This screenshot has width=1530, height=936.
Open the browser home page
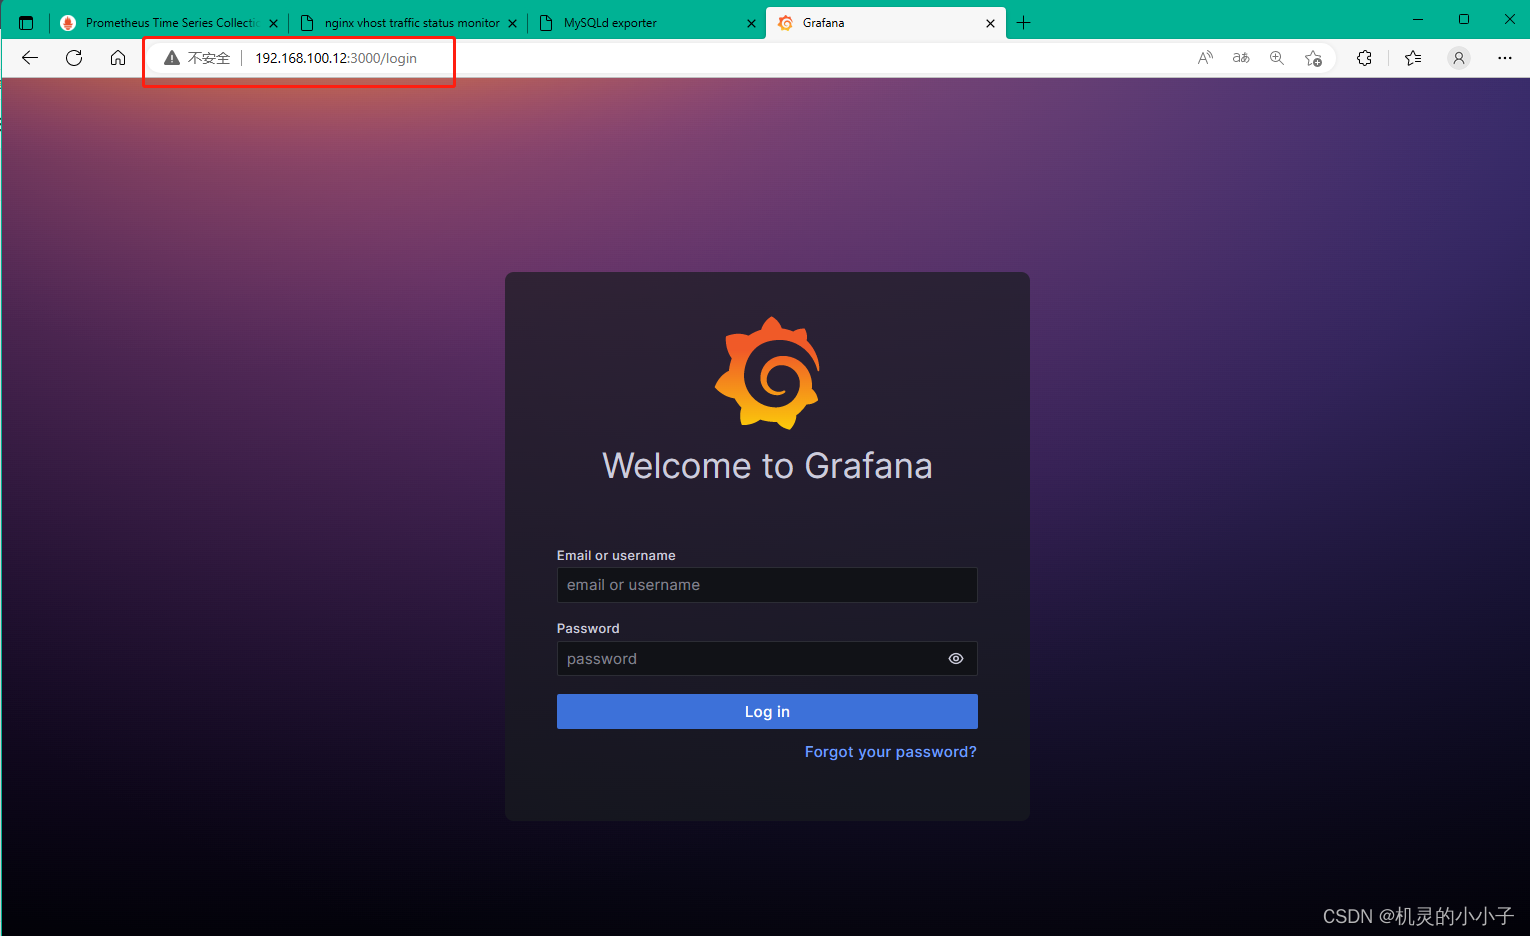coord(118,58)
